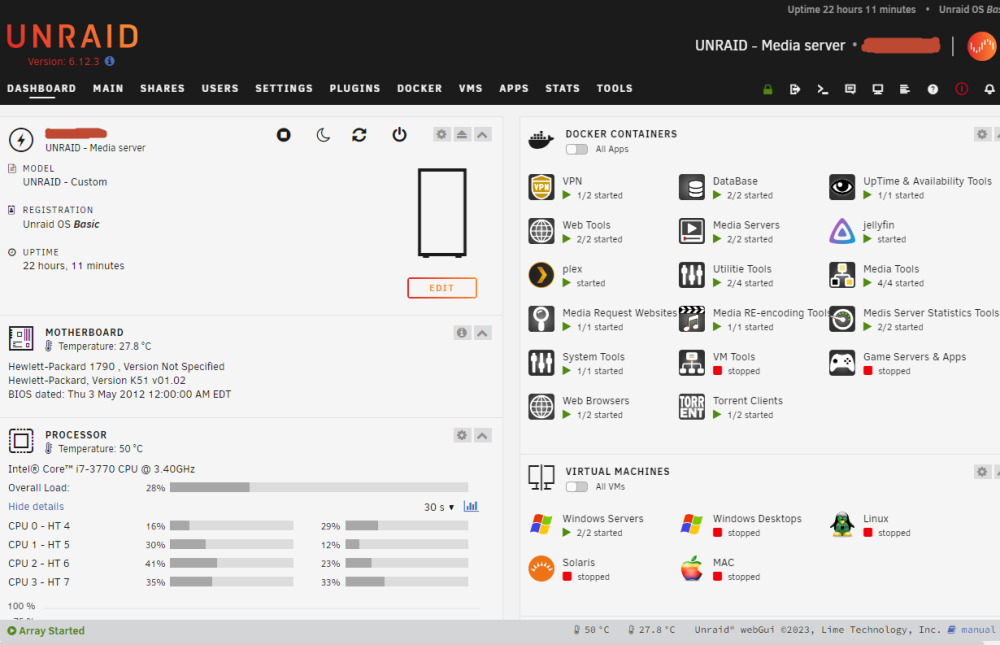The image size is (1000, 645).
Task: Open the TOOLS tab
Action: (614, 89)
